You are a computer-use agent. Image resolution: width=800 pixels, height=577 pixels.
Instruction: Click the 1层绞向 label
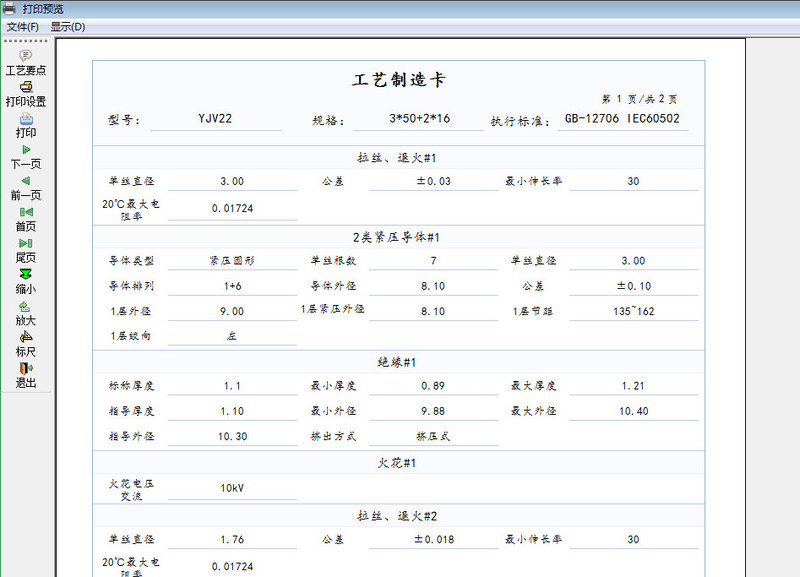(x=131, y=336)
